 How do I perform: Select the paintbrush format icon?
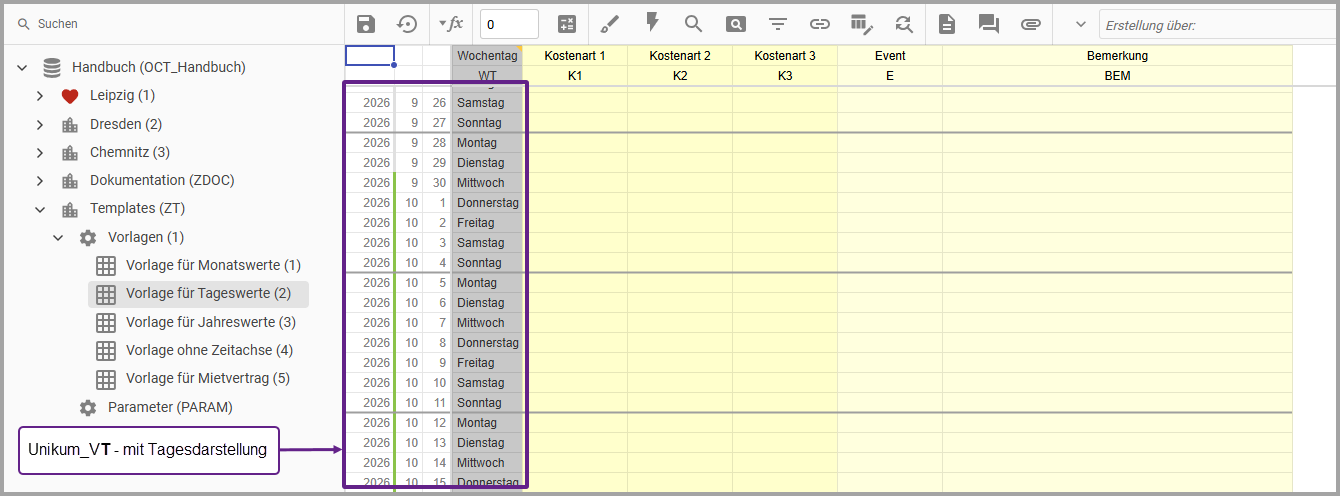(610, 24)
